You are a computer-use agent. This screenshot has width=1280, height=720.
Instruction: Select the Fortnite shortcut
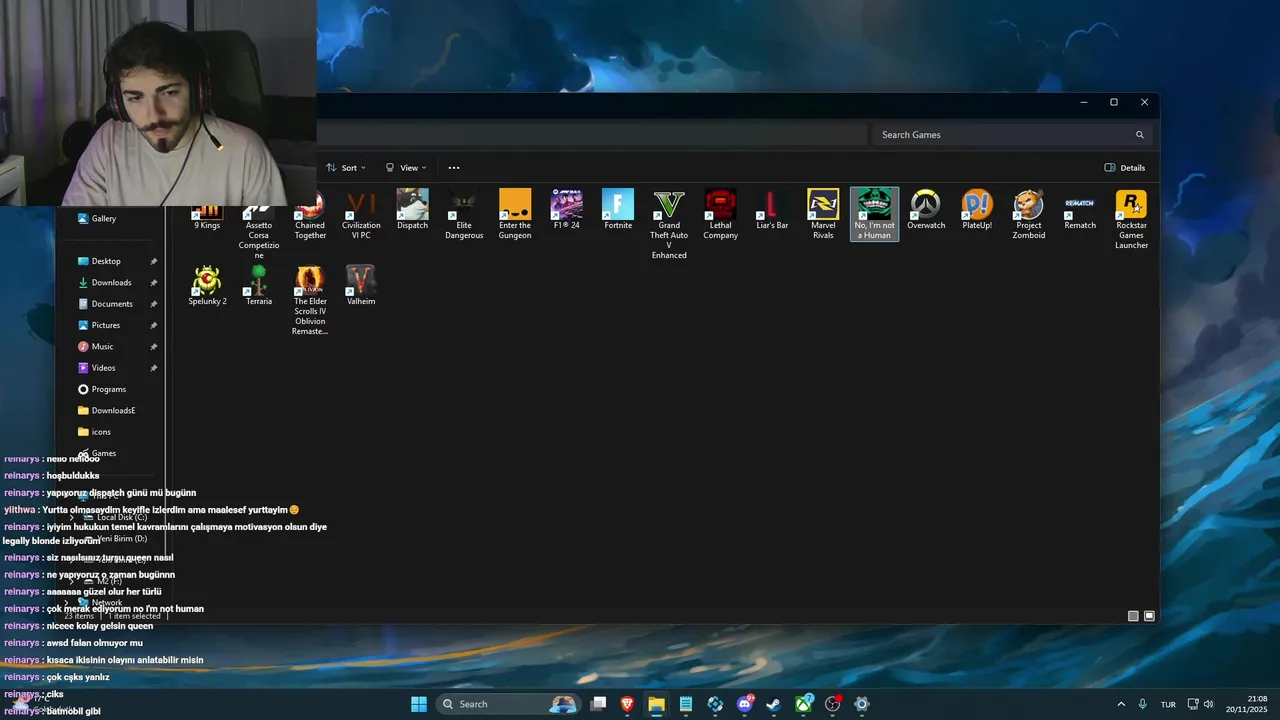pos(618,211)
